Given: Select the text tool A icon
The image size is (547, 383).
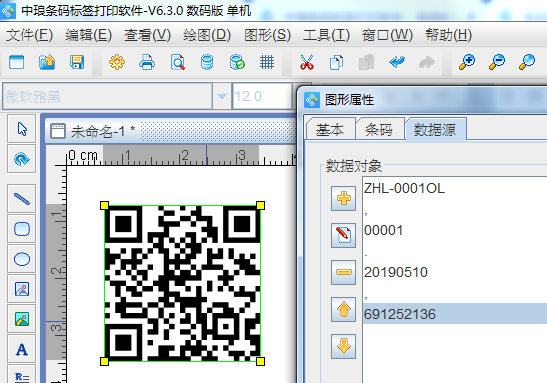Looking at the screenshot, I should click(x=22, y=349).
